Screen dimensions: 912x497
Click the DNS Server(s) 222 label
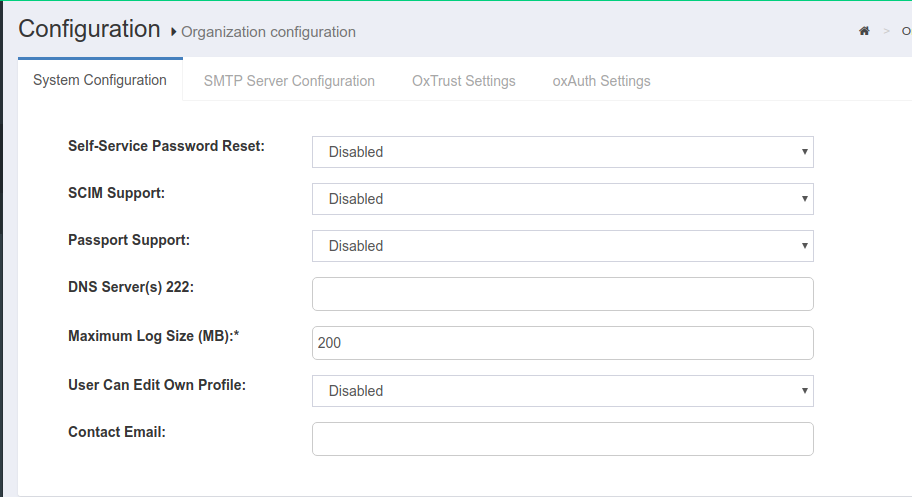(x=130, y=288)
